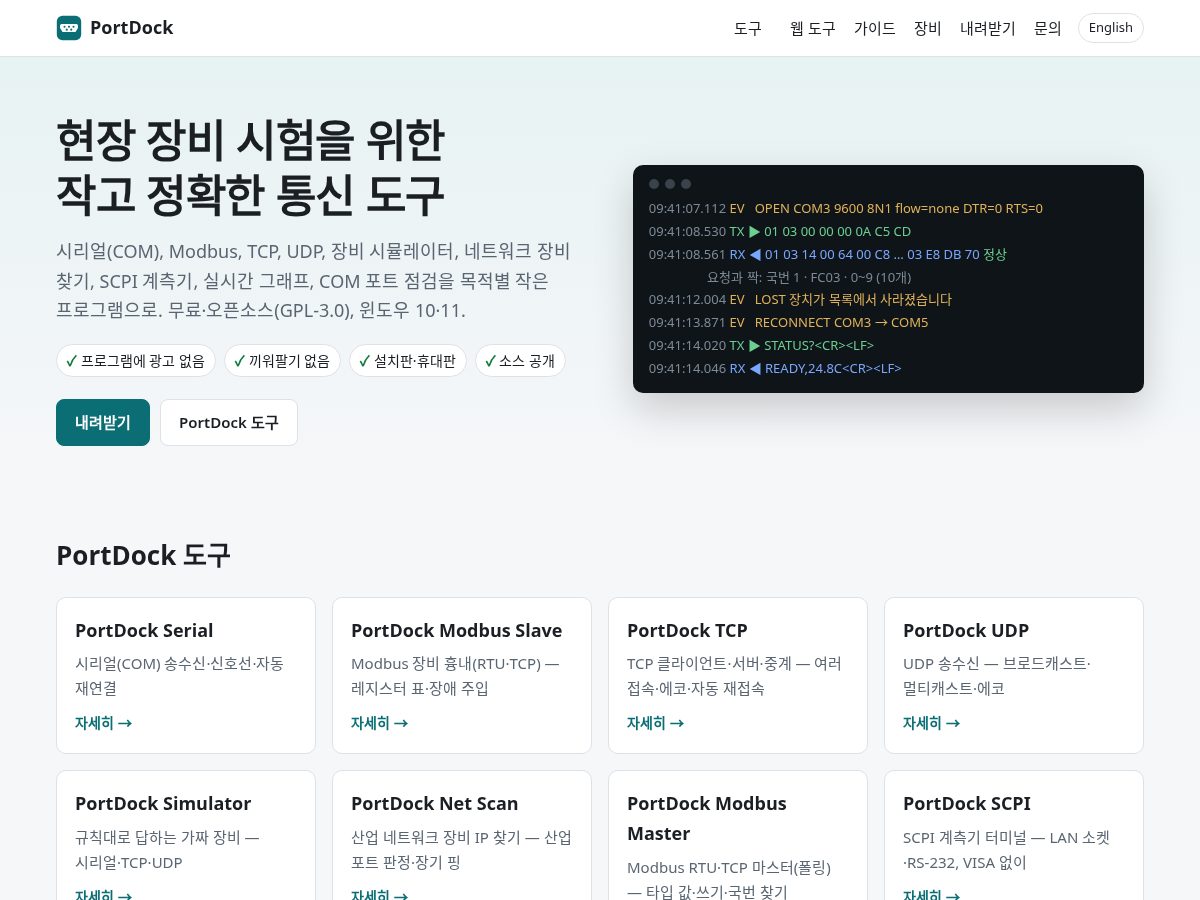Open 자세히 link under PortDock Serial
The width and height of the screenshot is (1200, 900).
(x=103, y=723)
